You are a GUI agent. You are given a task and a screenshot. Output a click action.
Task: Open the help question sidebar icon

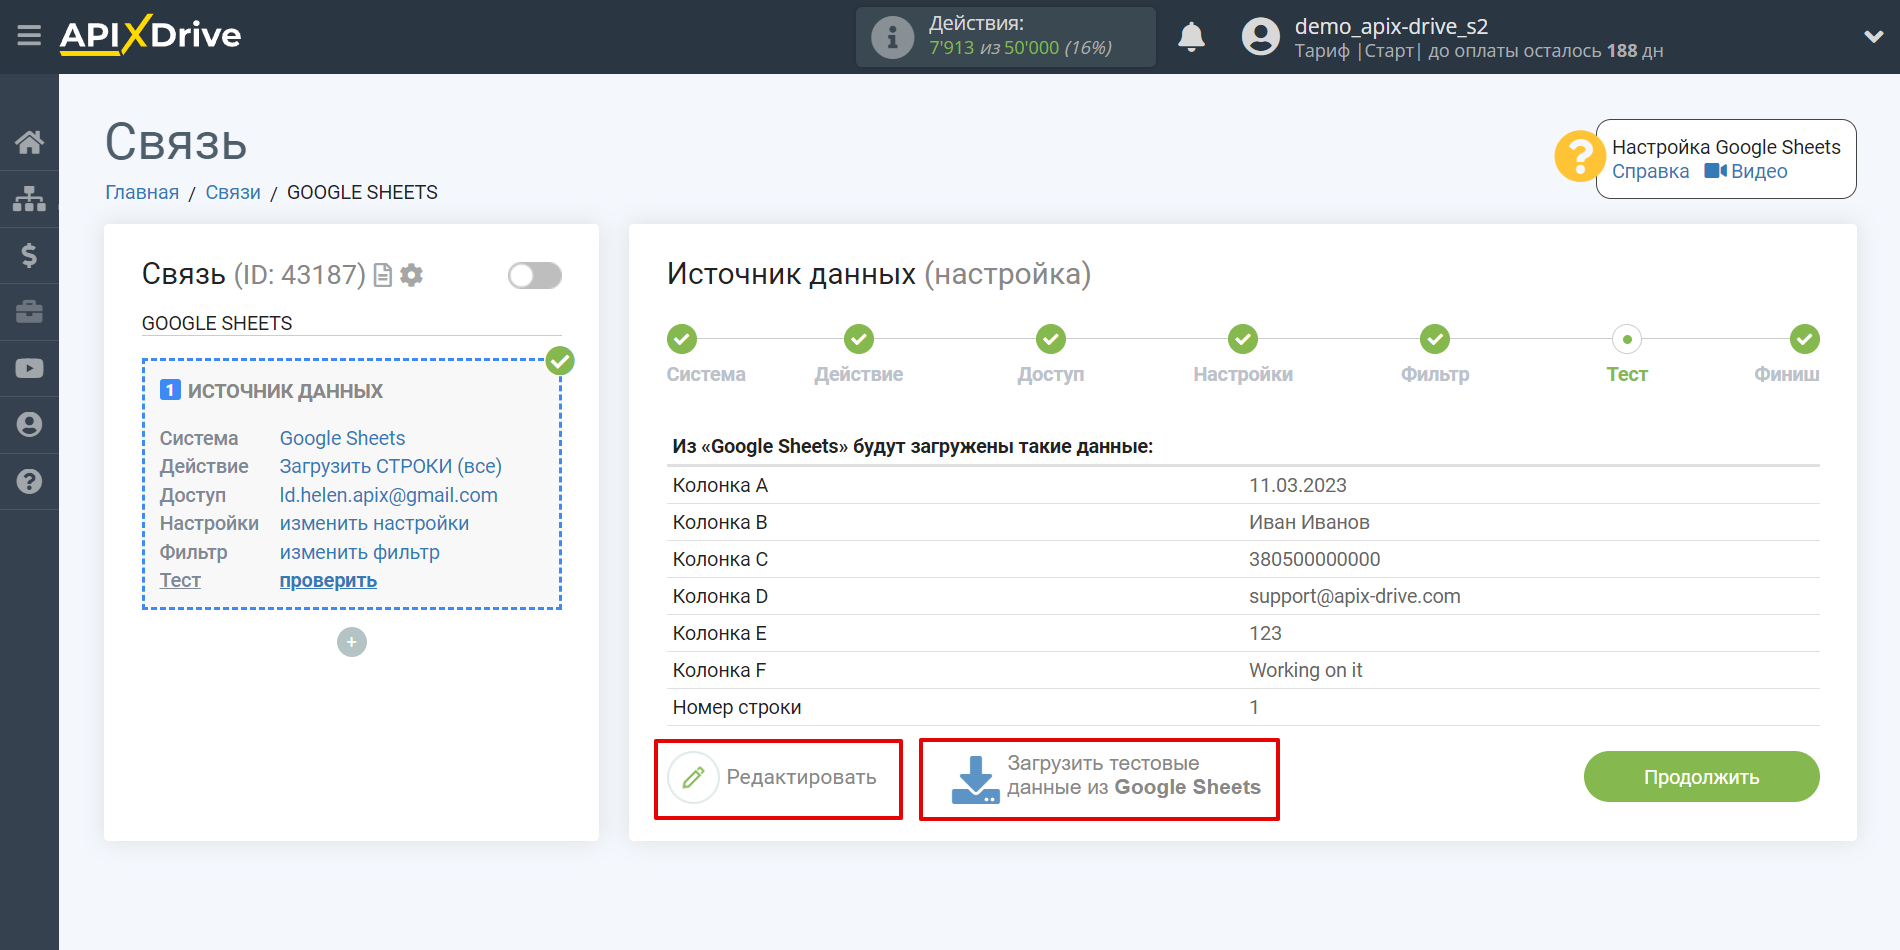29,481
